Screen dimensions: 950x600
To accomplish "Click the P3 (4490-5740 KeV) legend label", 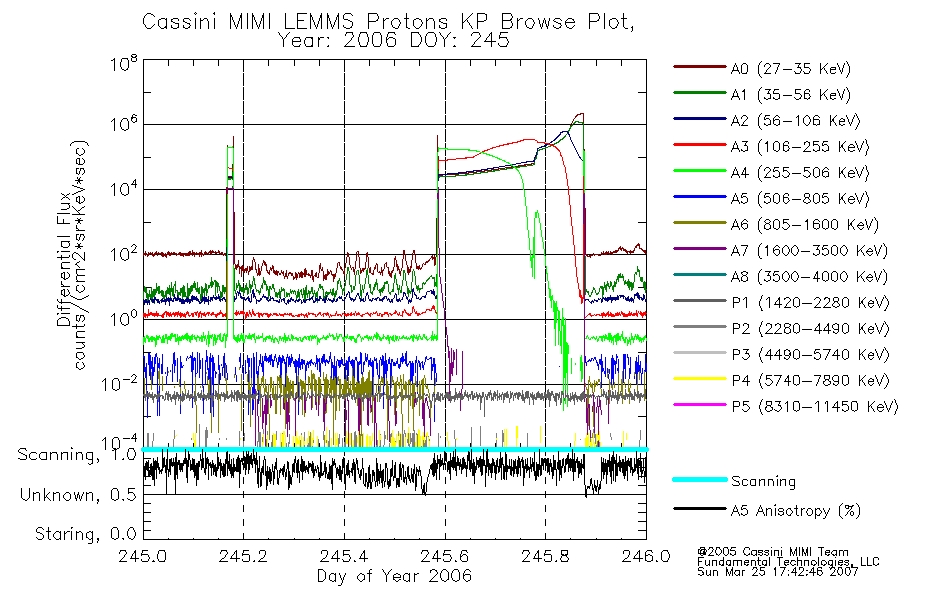I will [x=811, y=355].
